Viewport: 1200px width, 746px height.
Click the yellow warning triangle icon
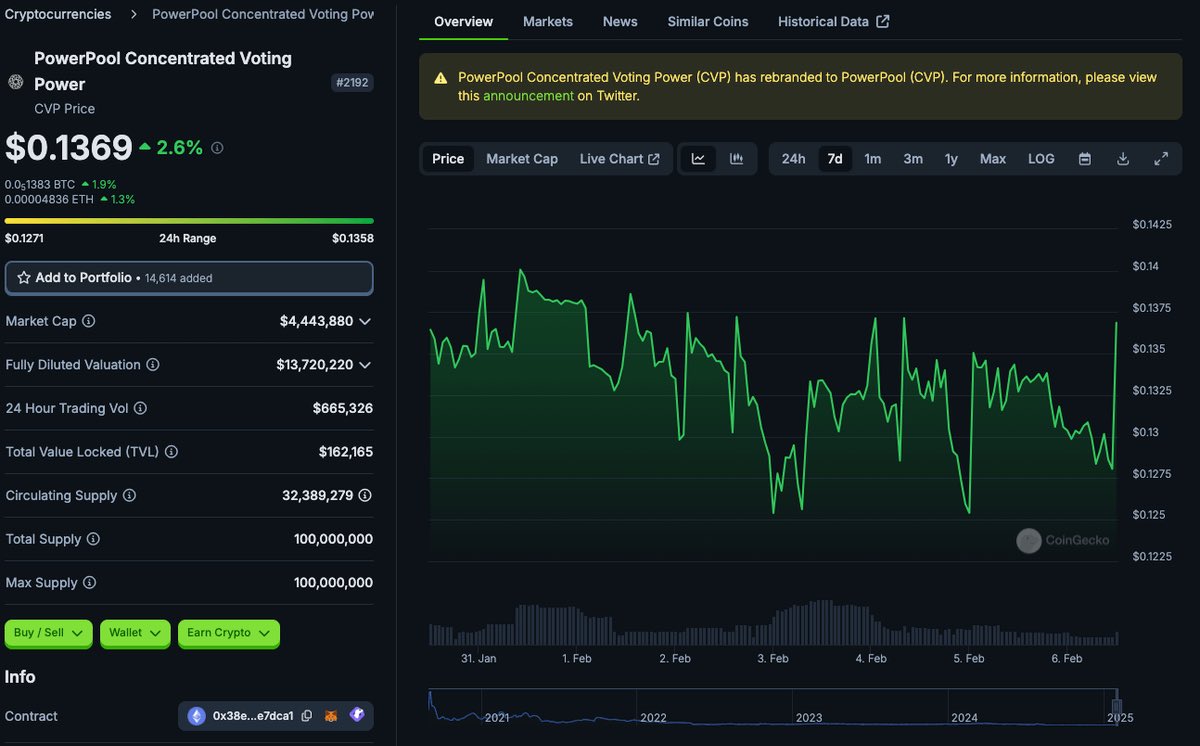(440, 78)
